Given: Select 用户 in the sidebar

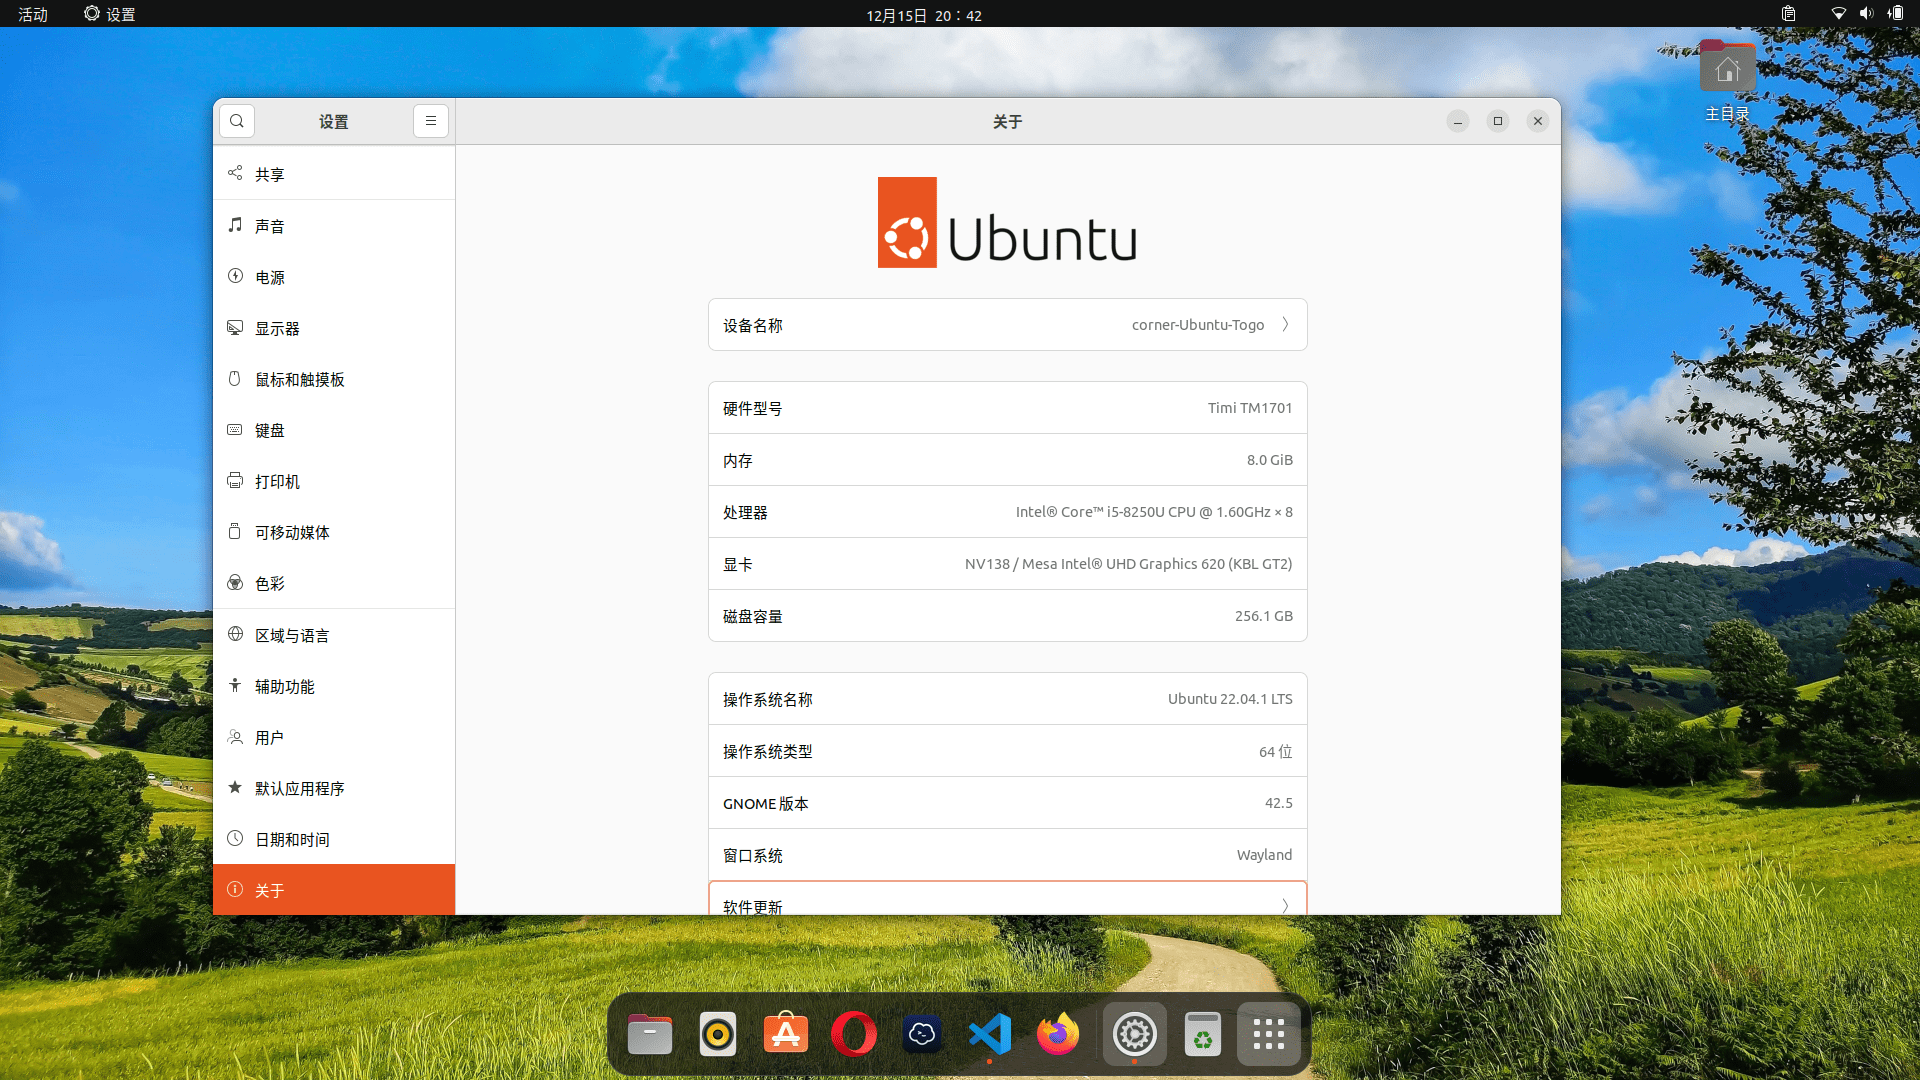Looking at the screenshot, I should tap(334, 737).
